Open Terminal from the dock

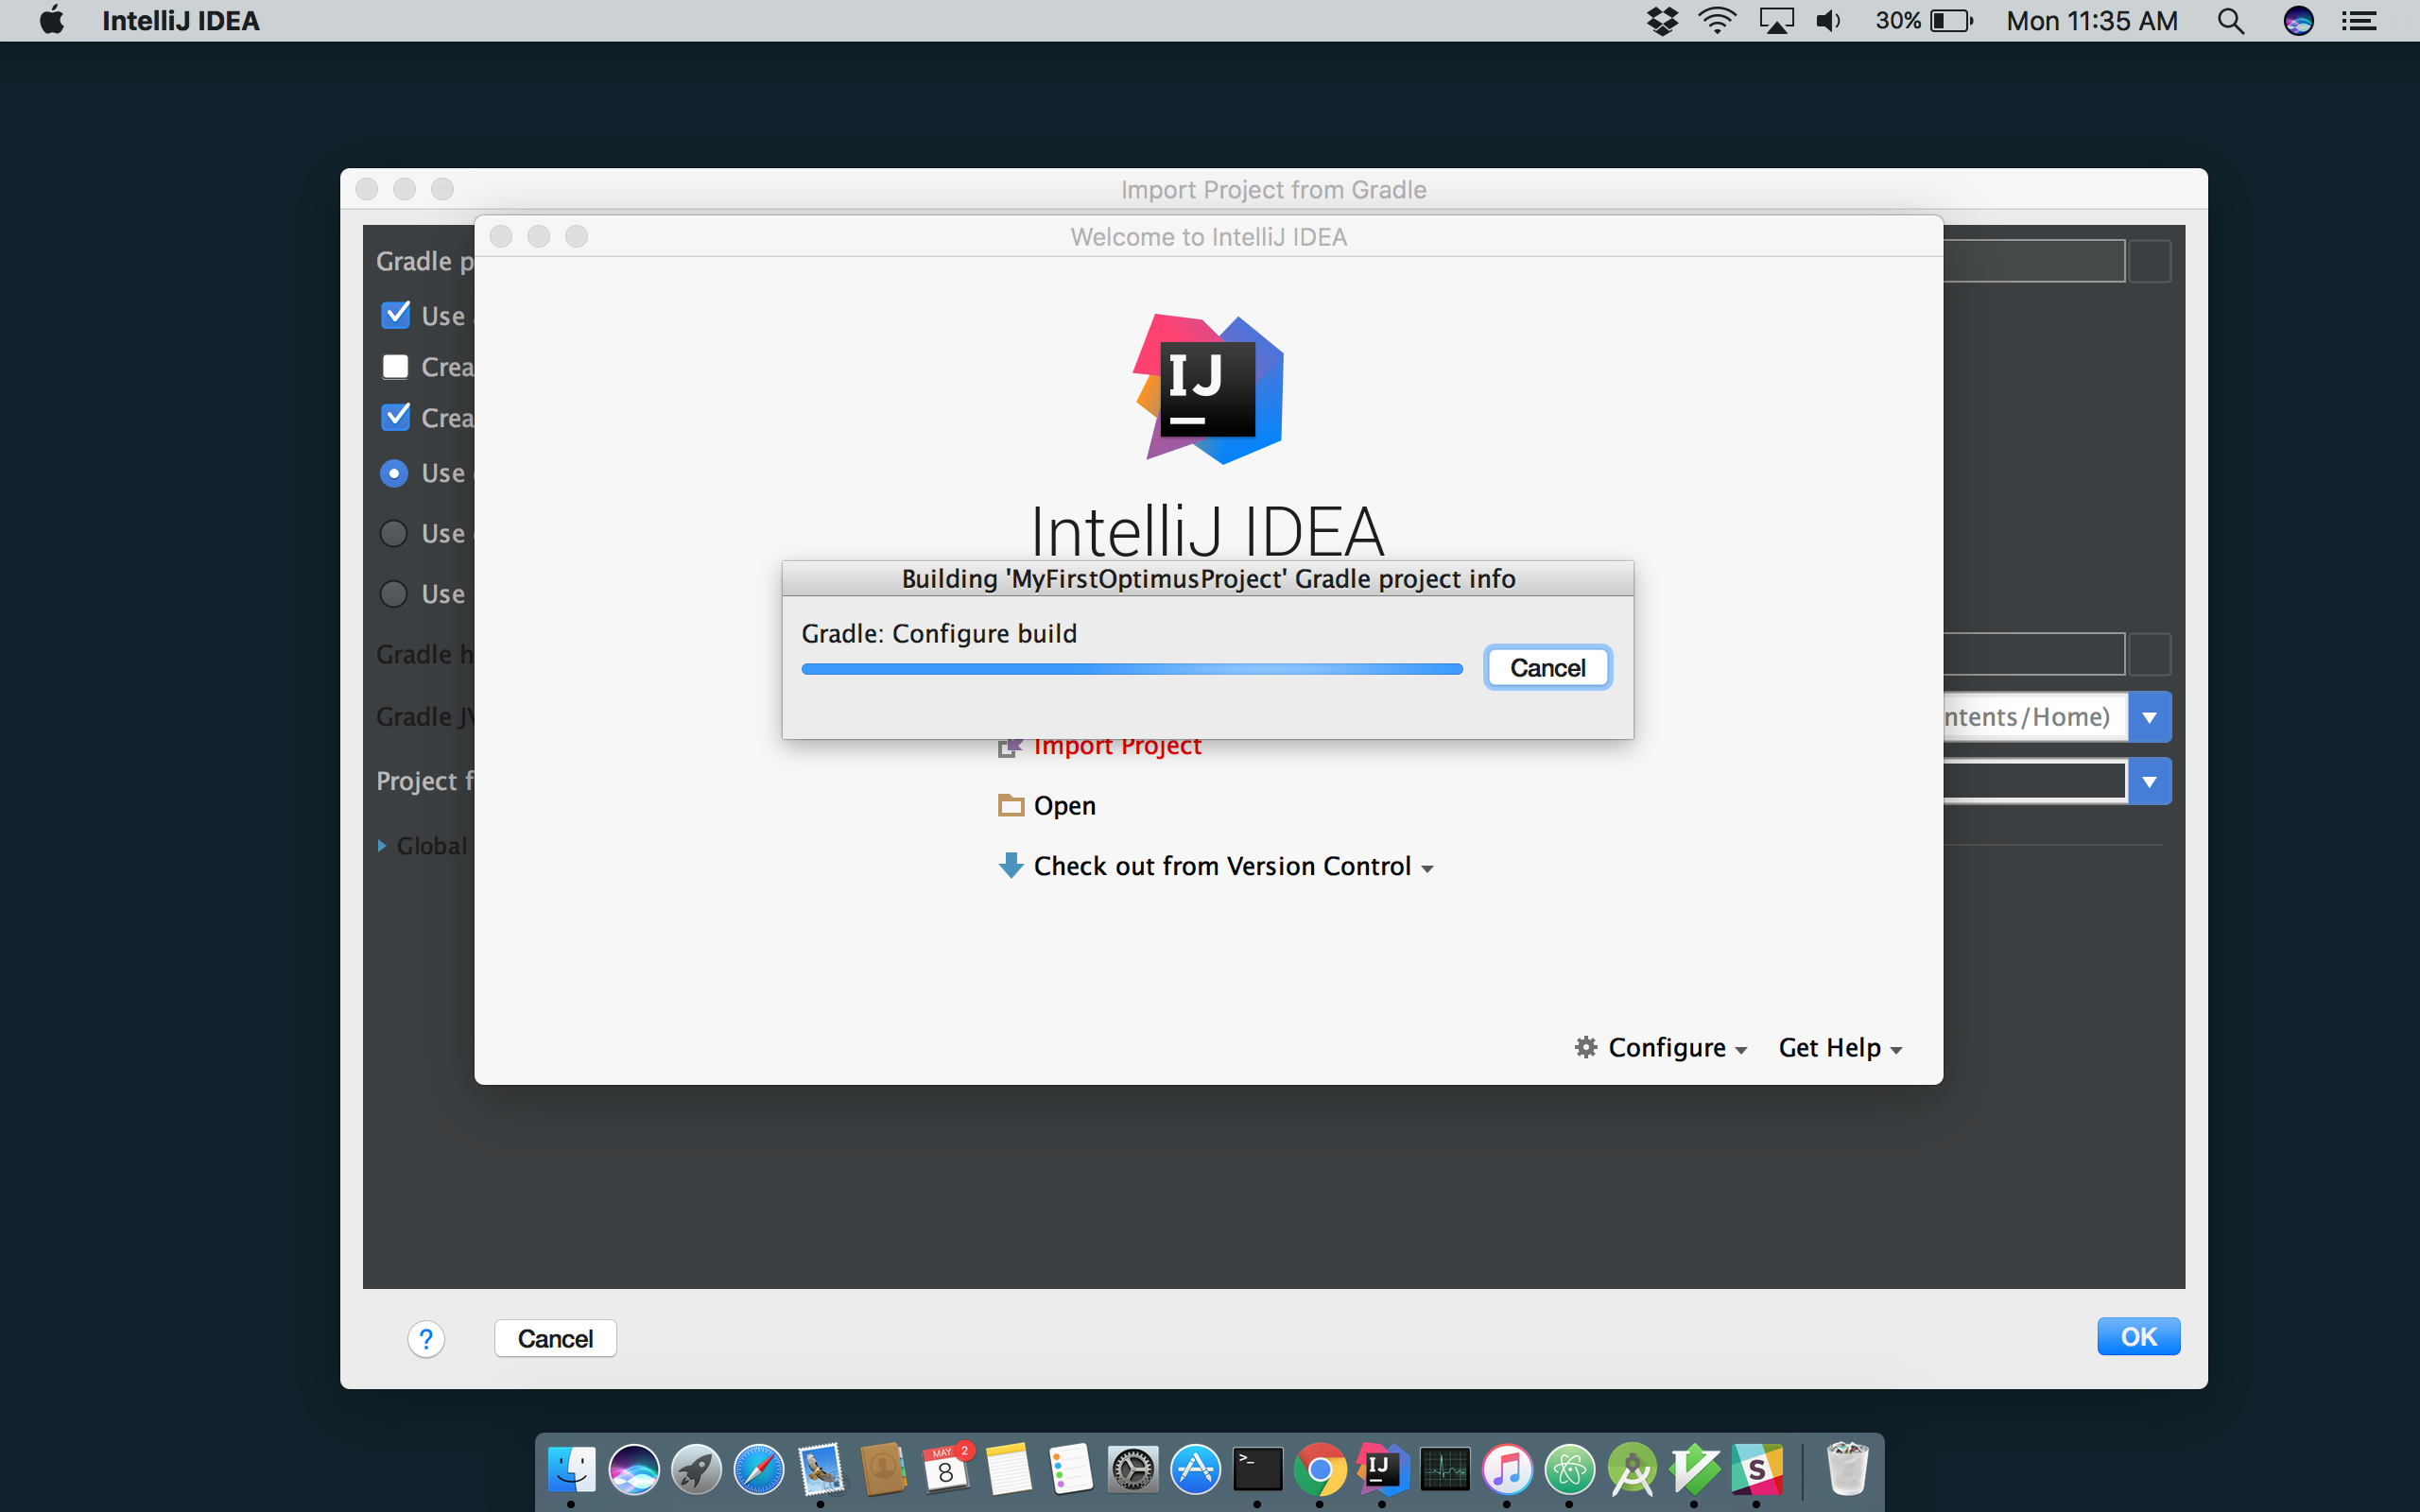pos(1257,1469)
